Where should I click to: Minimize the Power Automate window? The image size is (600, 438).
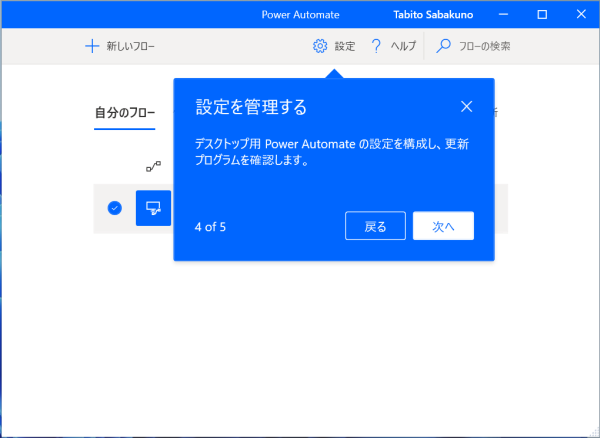[504, 15]
